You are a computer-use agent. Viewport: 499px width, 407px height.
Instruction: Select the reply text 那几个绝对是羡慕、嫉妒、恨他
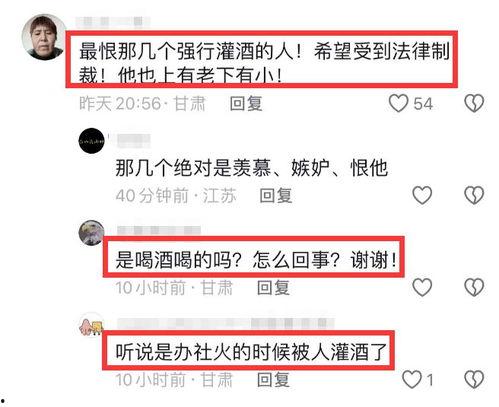tap(252, 168)
